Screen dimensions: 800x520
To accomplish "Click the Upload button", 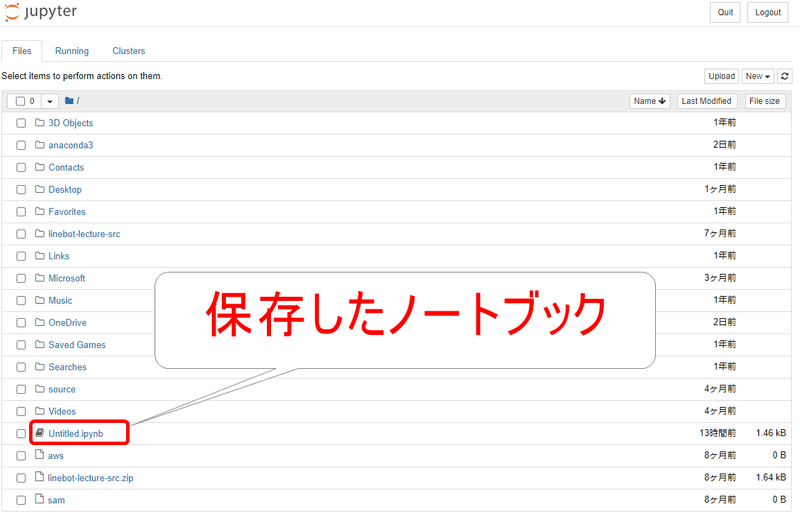I will click(x=721, y=76).
